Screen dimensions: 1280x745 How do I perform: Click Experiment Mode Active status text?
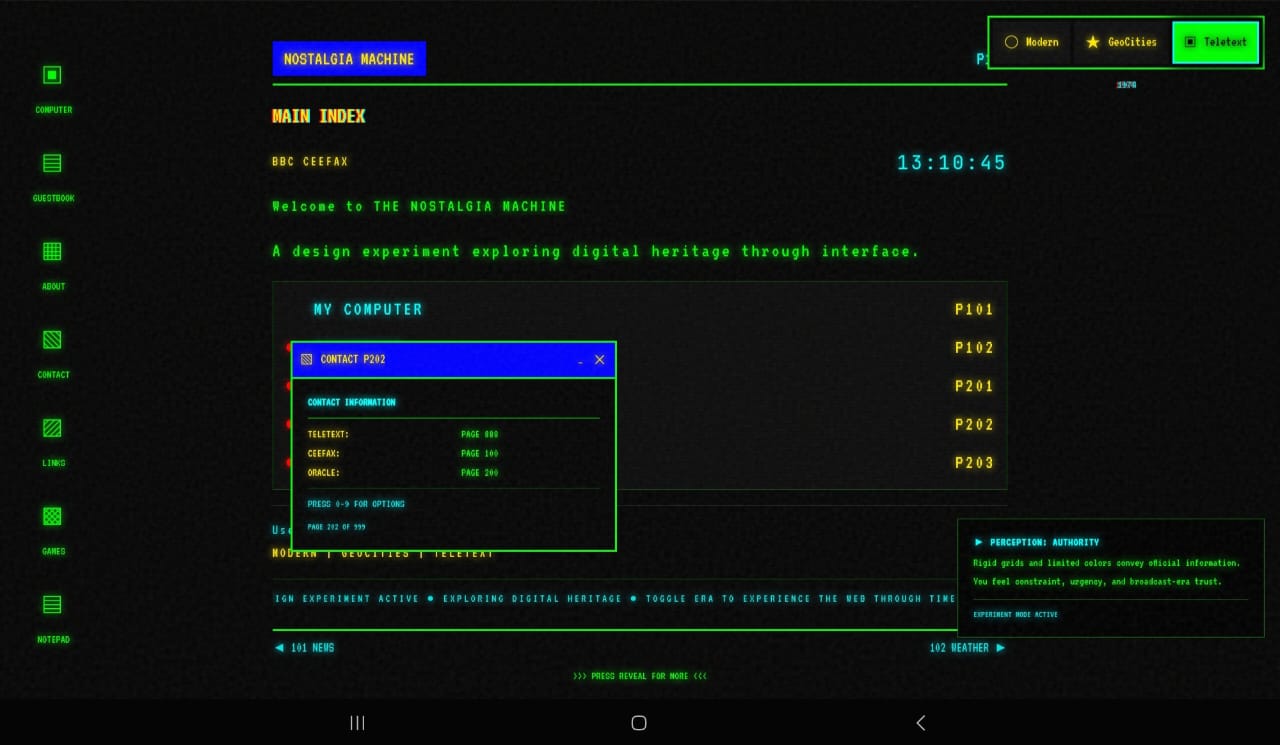pyautogui.click(x=1015, y=615)
